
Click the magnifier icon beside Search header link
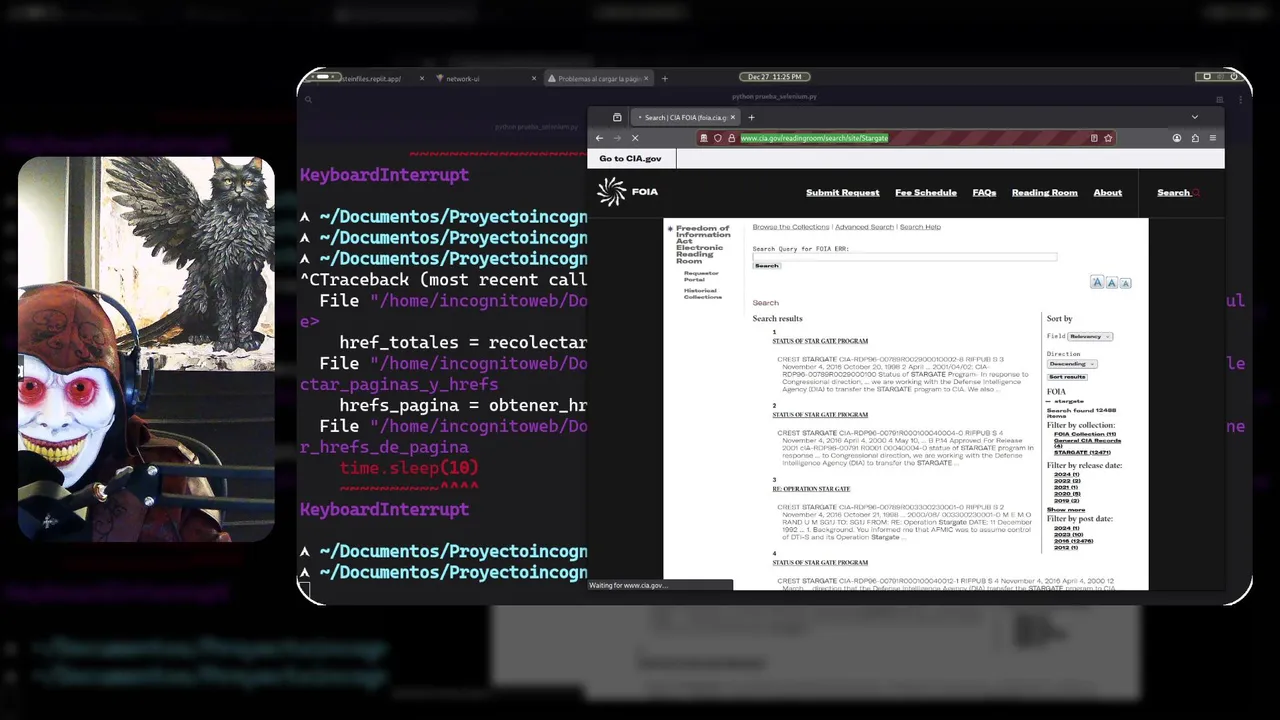click(x=1195, y=193)
